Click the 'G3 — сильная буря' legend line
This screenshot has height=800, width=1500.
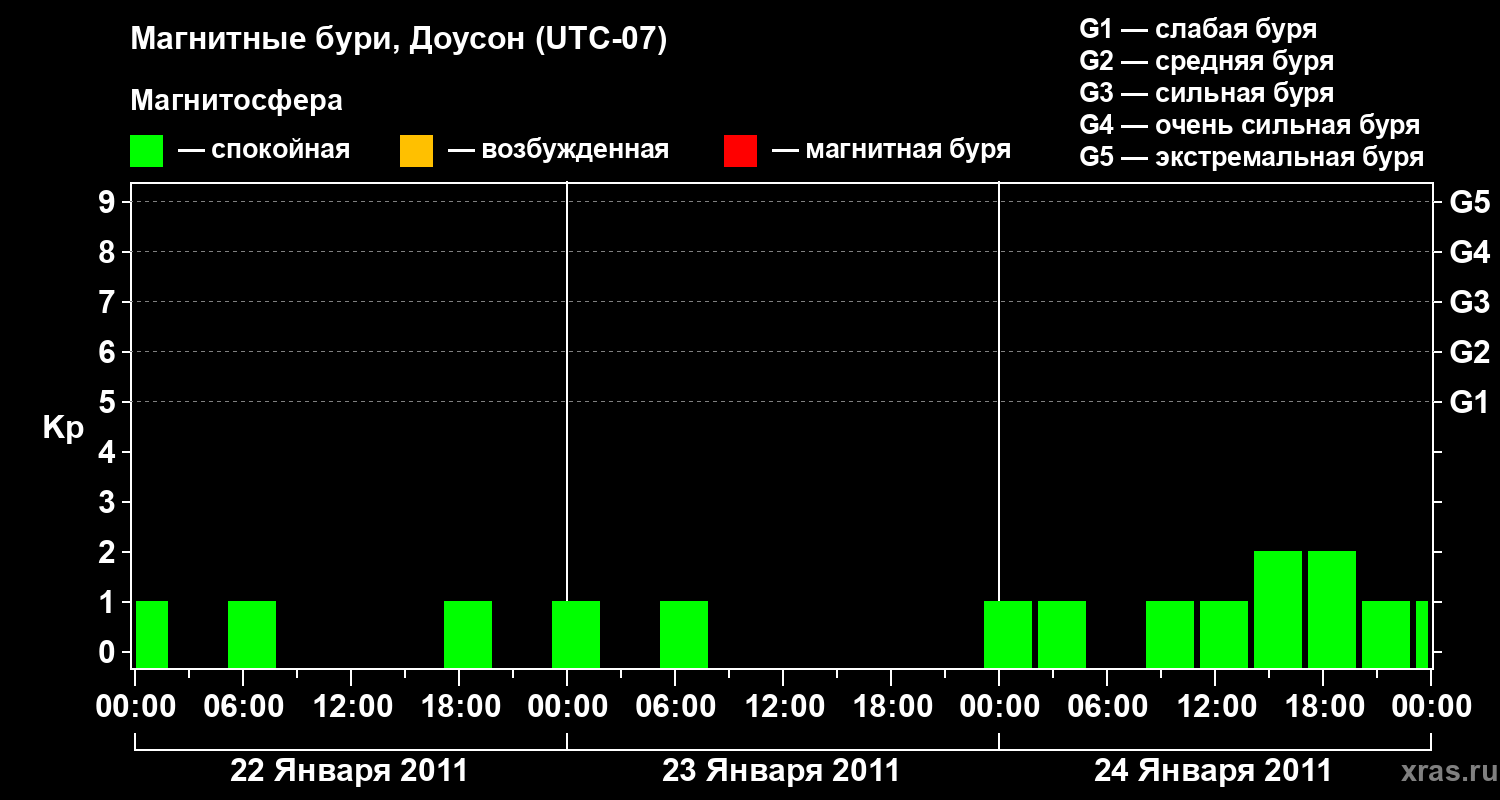pyautogui.click(x=1207, y=93)
